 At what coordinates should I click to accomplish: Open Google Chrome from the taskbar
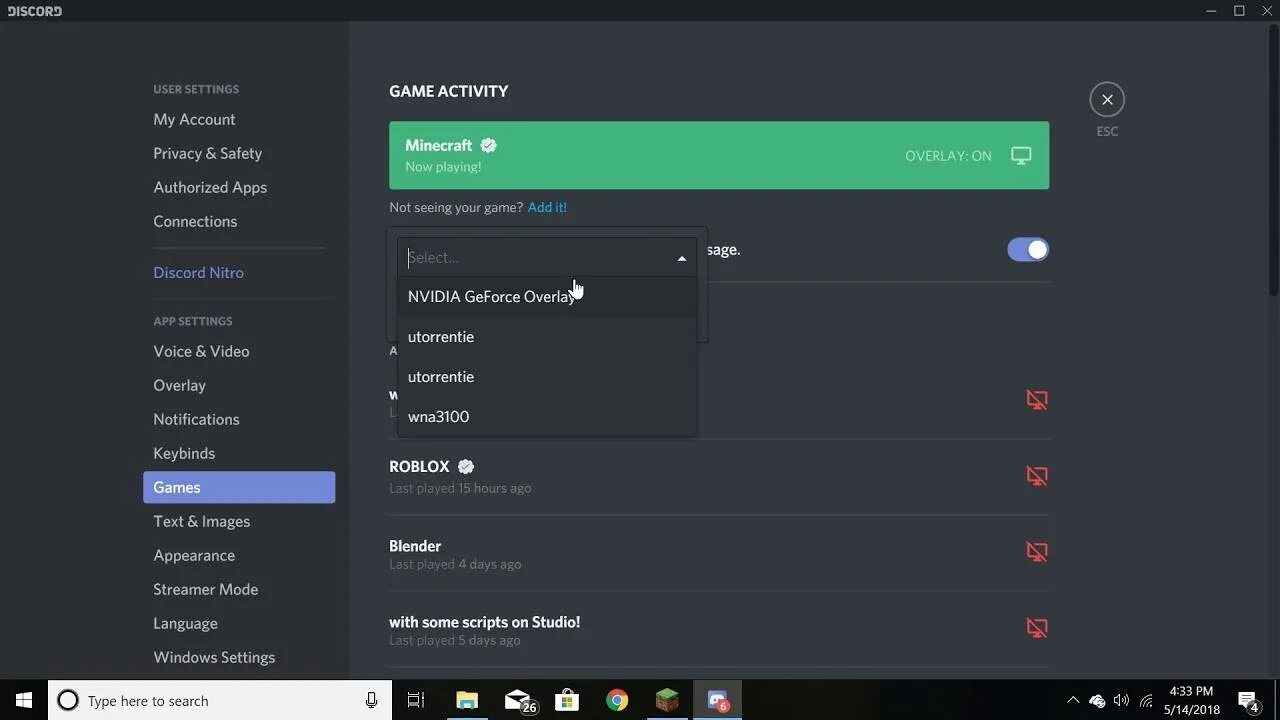(617, 700)
